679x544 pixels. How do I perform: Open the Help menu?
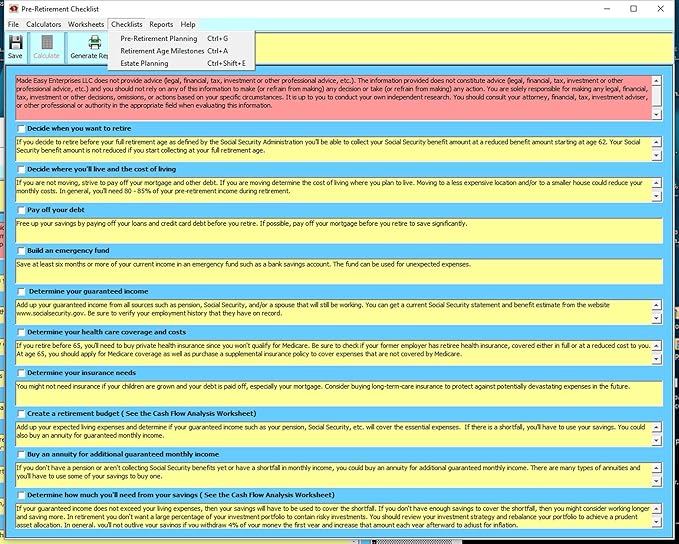[x=188, y=24]
